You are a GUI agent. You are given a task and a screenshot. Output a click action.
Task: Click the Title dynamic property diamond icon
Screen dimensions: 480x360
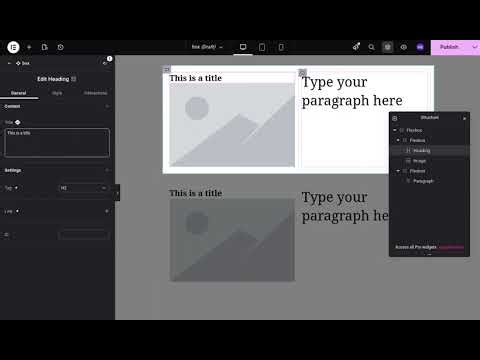click(x=18, y=122)
